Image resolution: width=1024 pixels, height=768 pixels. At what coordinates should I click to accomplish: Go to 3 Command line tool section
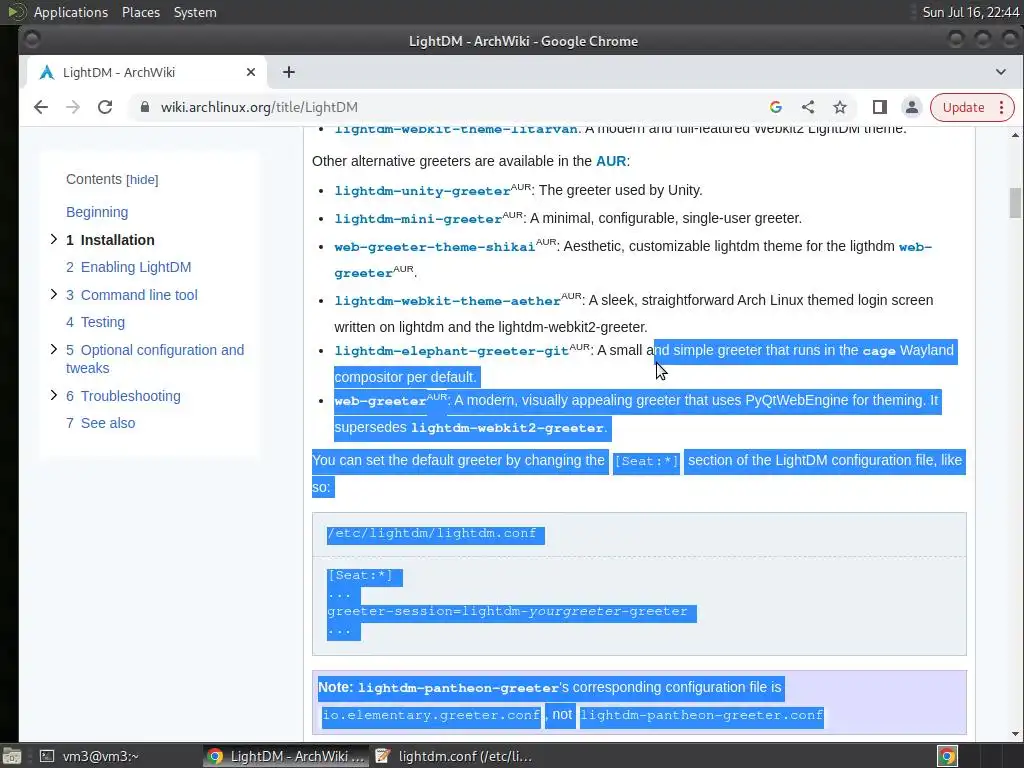tap(131, 295)
